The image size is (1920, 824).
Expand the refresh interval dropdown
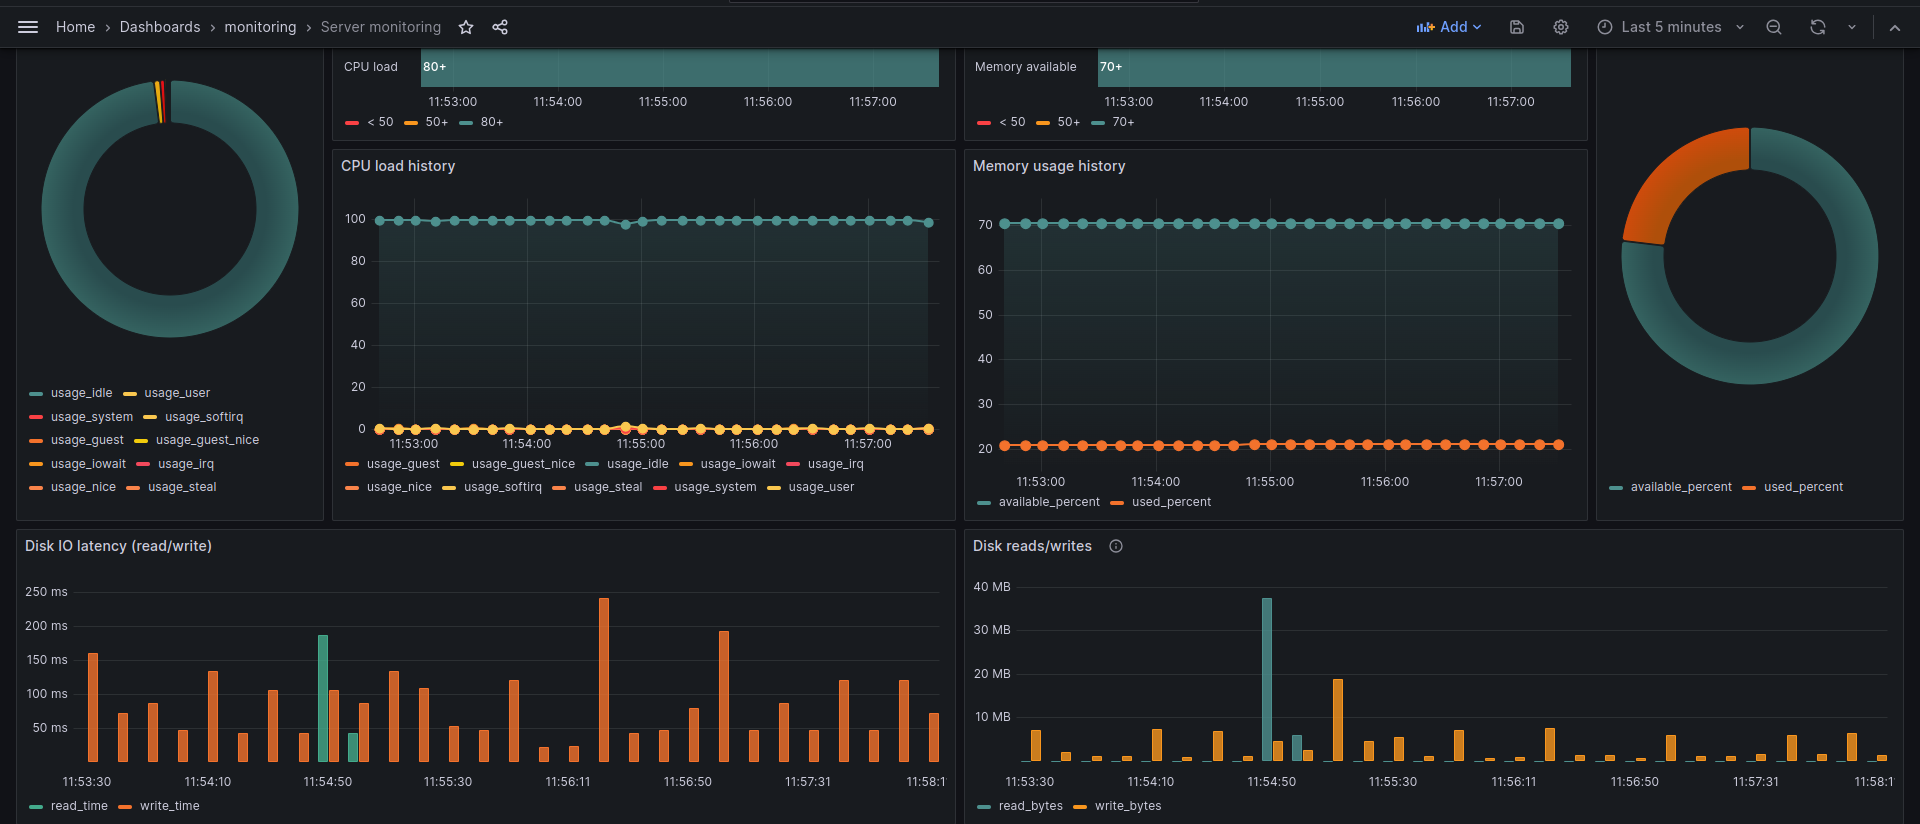pyautogui.click(x=1852, y=27)
